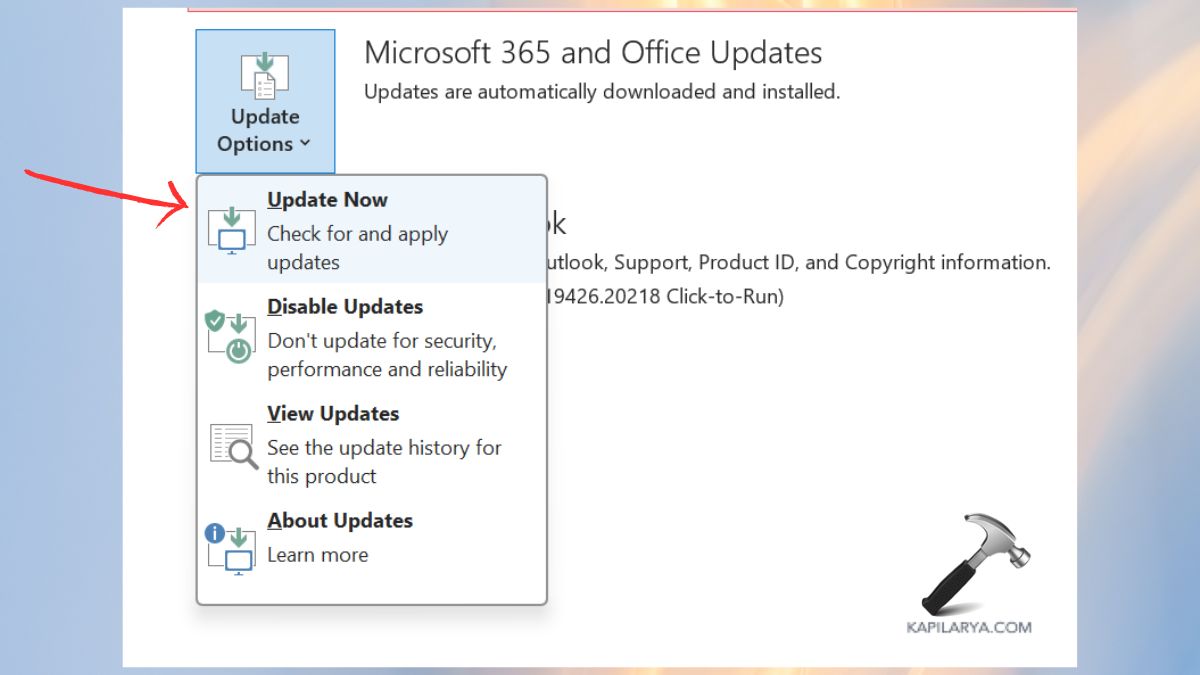This screenshot has width=1200, height=675.
Task: Click the Microsoft 365 and Office Updates heading
Action: [594, 52]
